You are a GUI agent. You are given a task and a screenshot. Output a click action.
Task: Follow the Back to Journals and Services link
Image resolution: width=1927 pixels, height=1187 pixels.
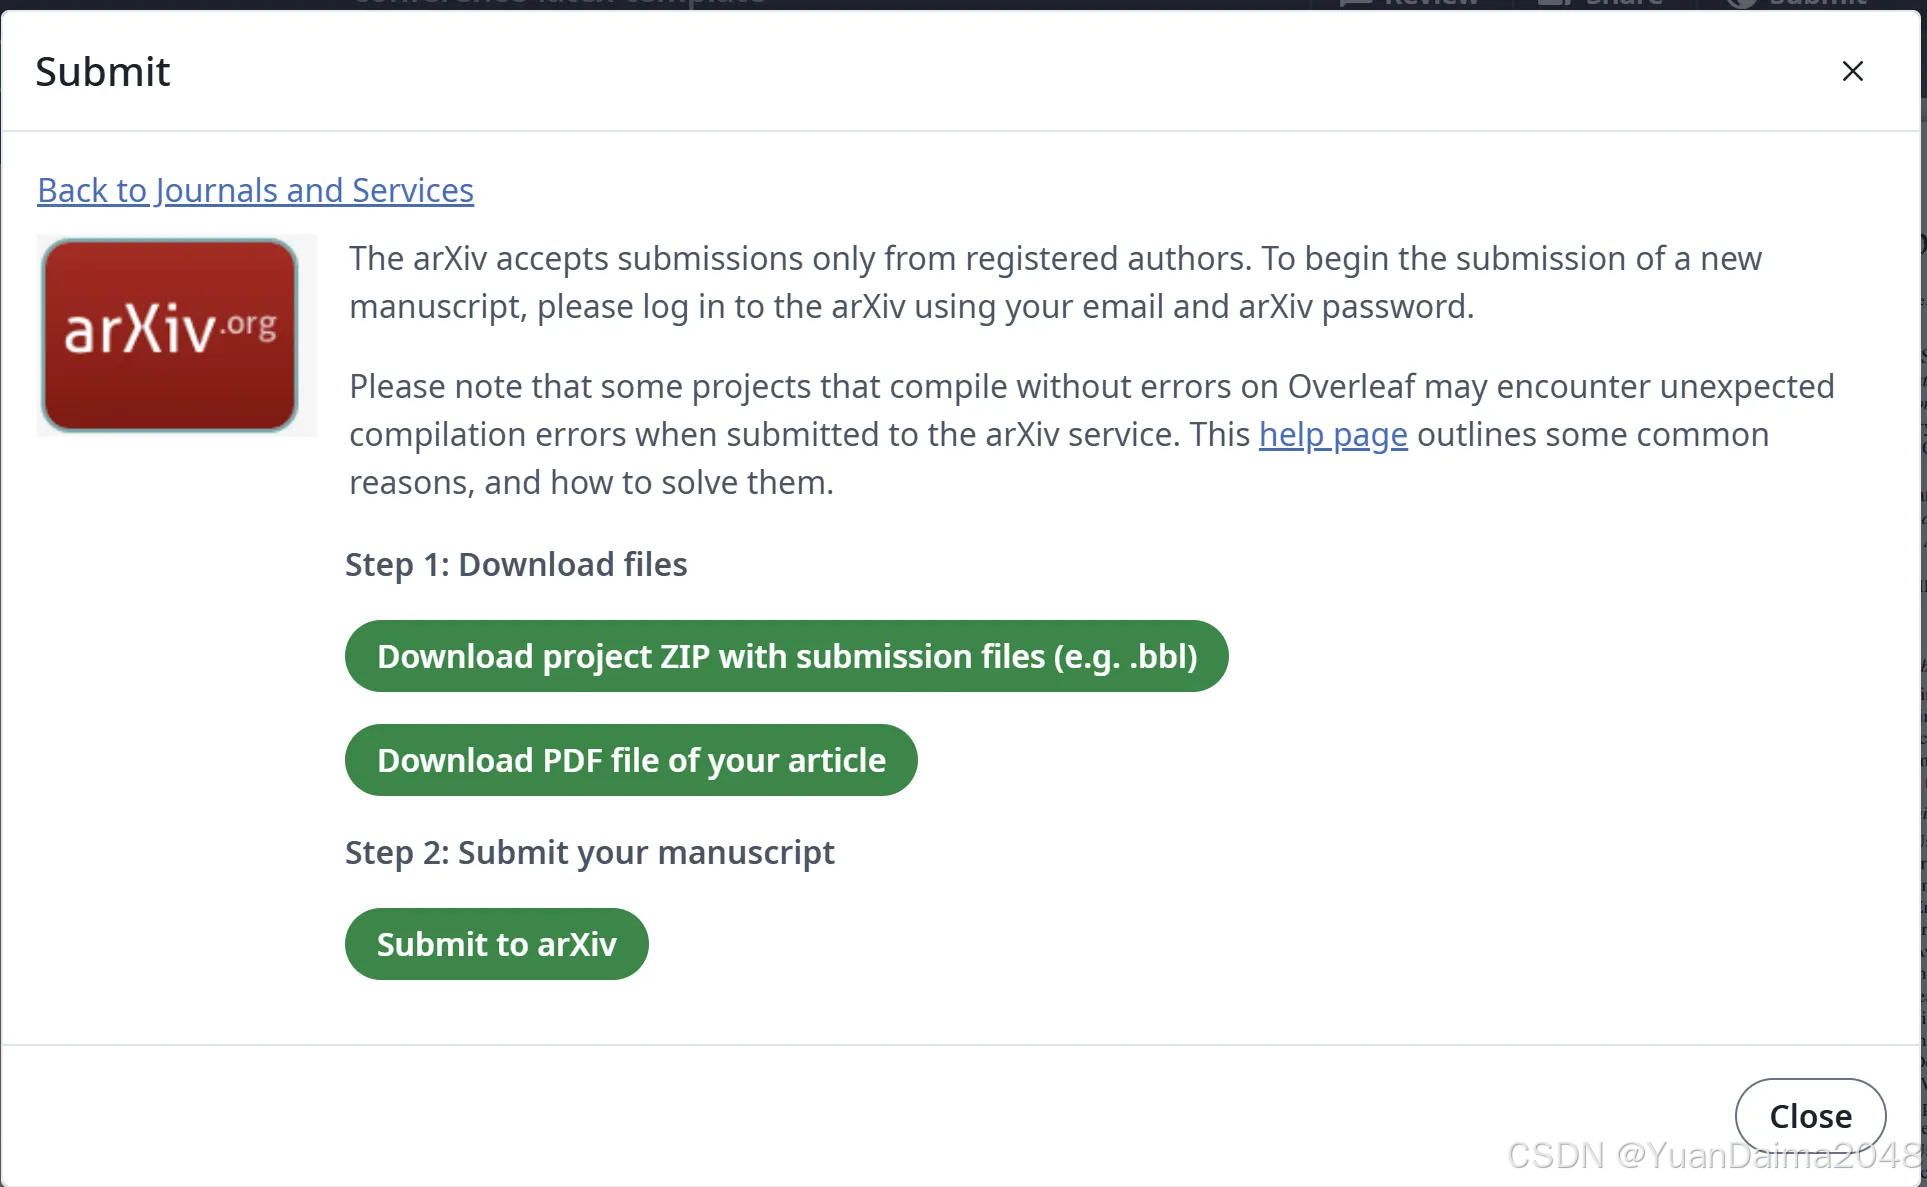click(255, 190)
